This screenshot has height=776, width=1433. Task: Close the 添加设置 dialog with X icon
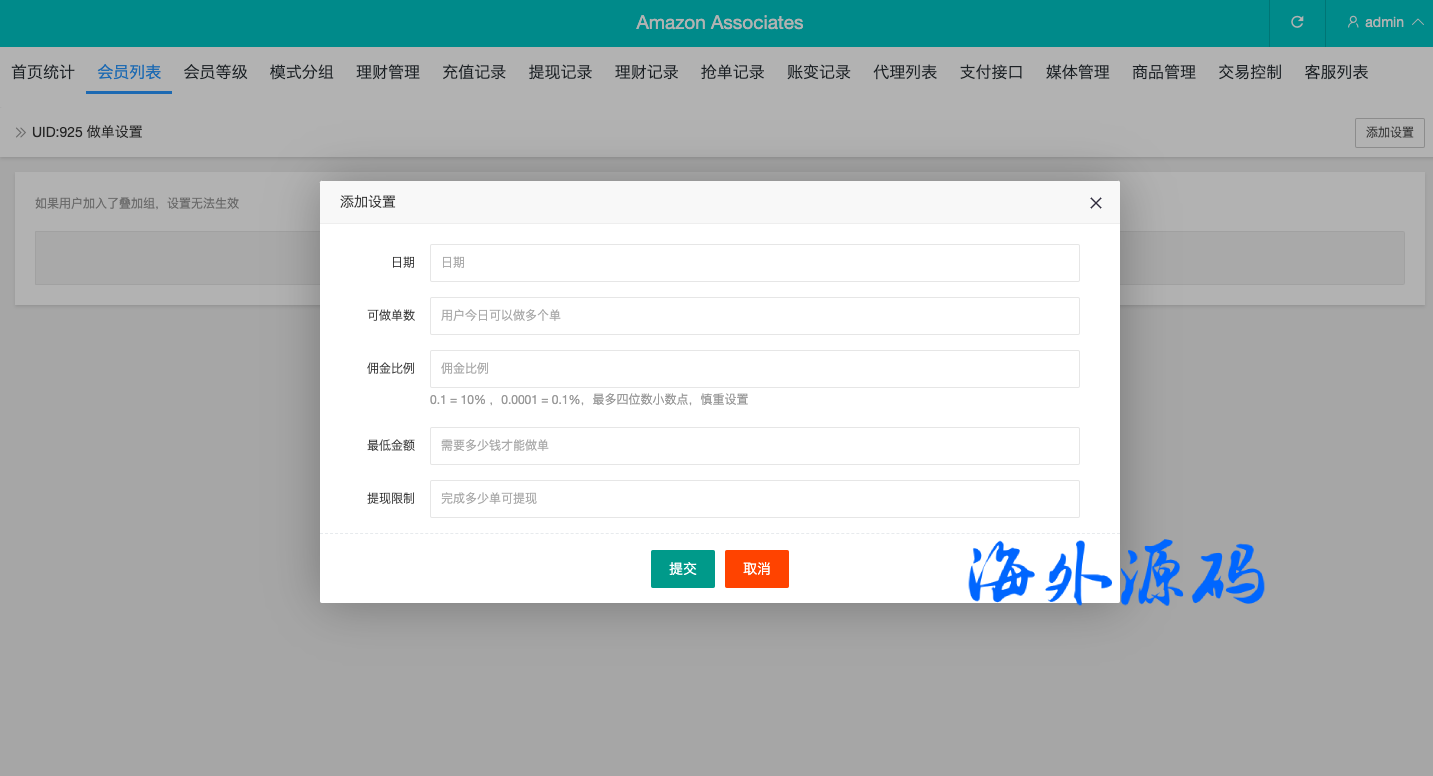pos(1095,203)
